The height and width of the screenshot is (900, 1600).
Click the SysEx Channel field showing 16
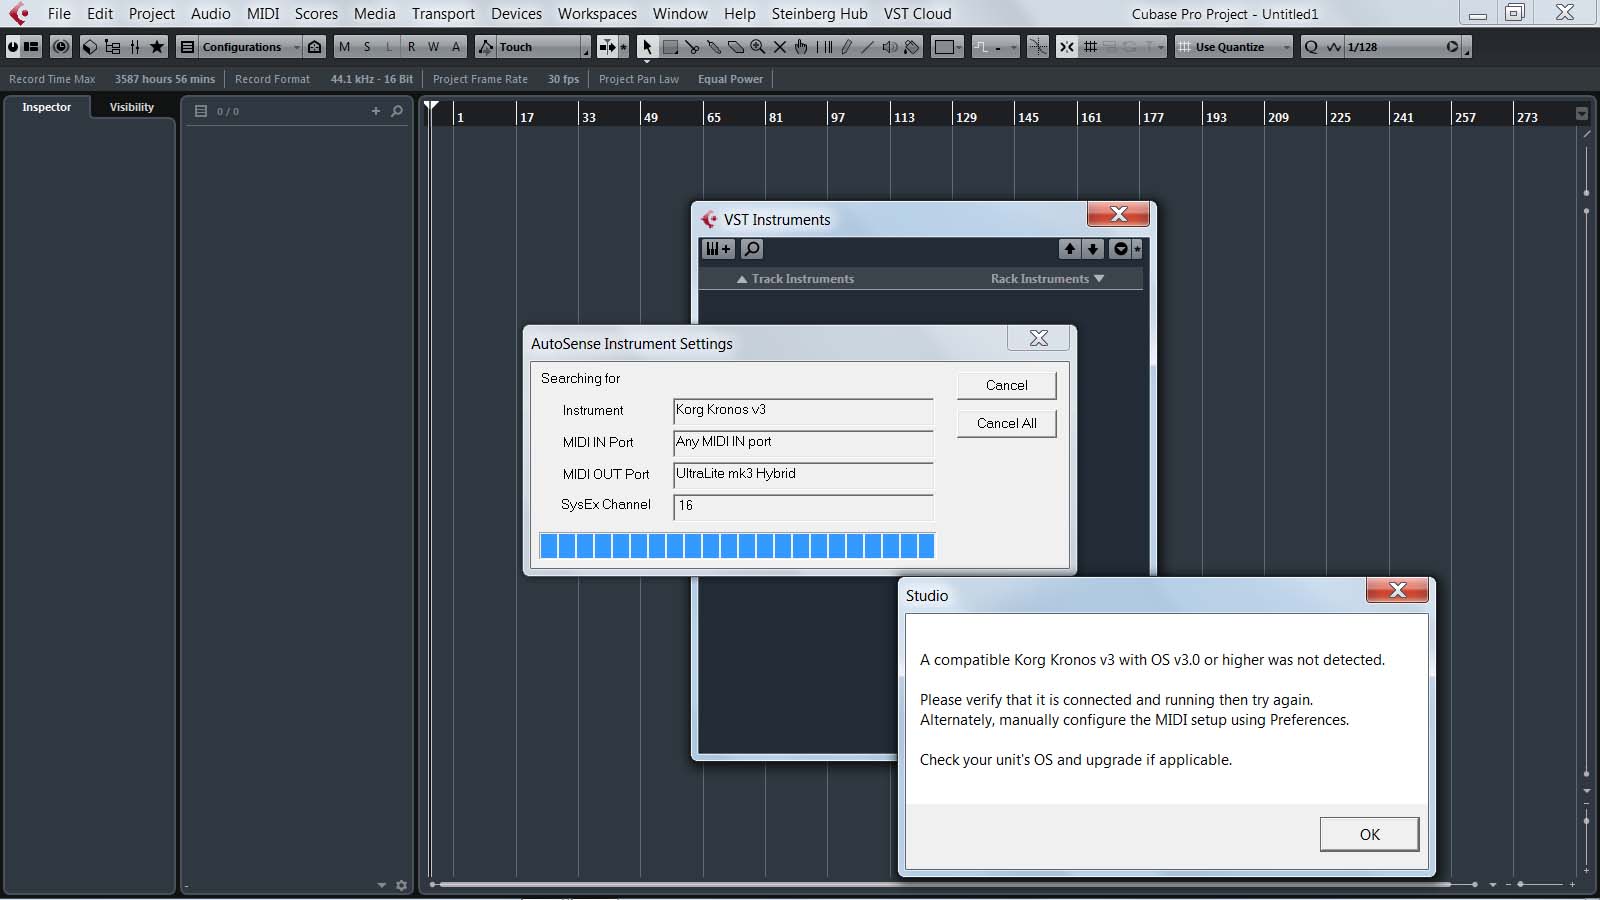[x=803, y=506]
